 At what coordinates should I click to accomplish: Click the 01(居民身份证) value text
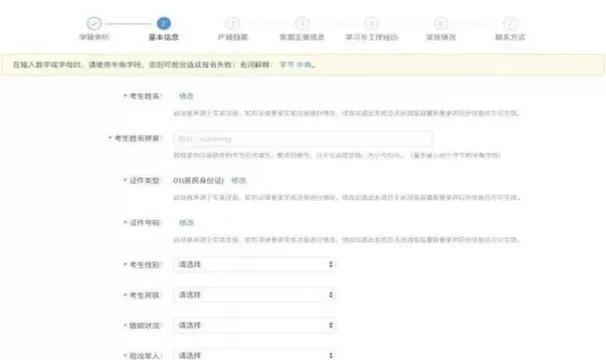coord(199,181)
